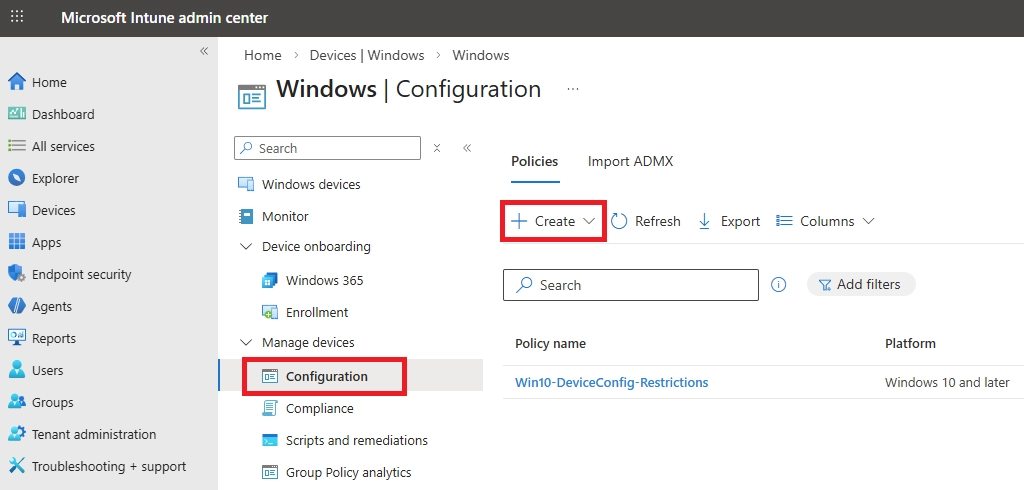1024x490 pixels.
Task: Click the Group Policy analytics icon
Action: tap(270, 472)
